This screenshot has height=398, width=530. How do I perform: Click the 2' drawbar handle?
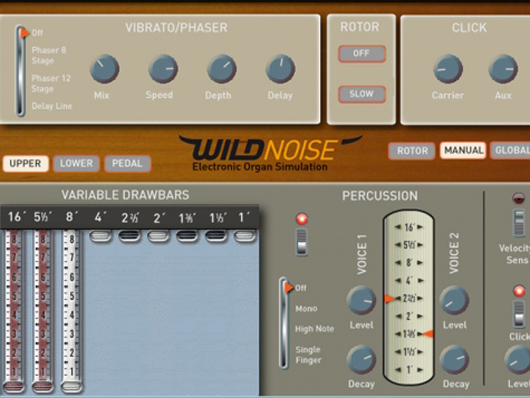159,236
